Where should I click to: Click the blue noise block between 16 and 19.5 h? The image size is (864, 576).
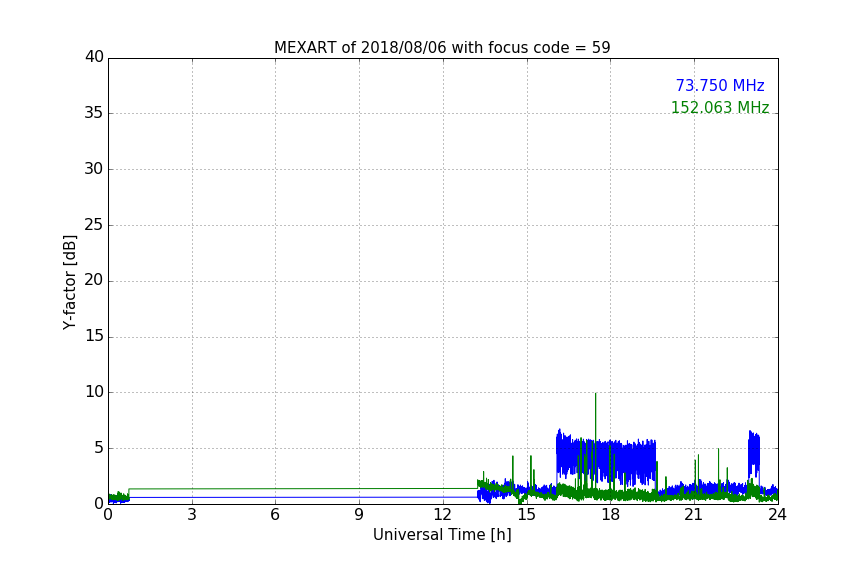pos(606,459)
